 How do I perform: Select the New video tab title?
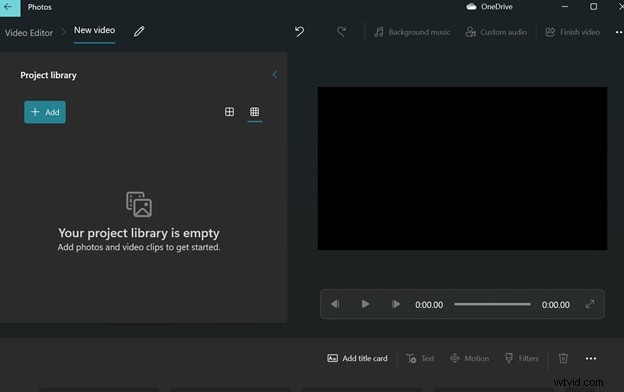point(94,30)
